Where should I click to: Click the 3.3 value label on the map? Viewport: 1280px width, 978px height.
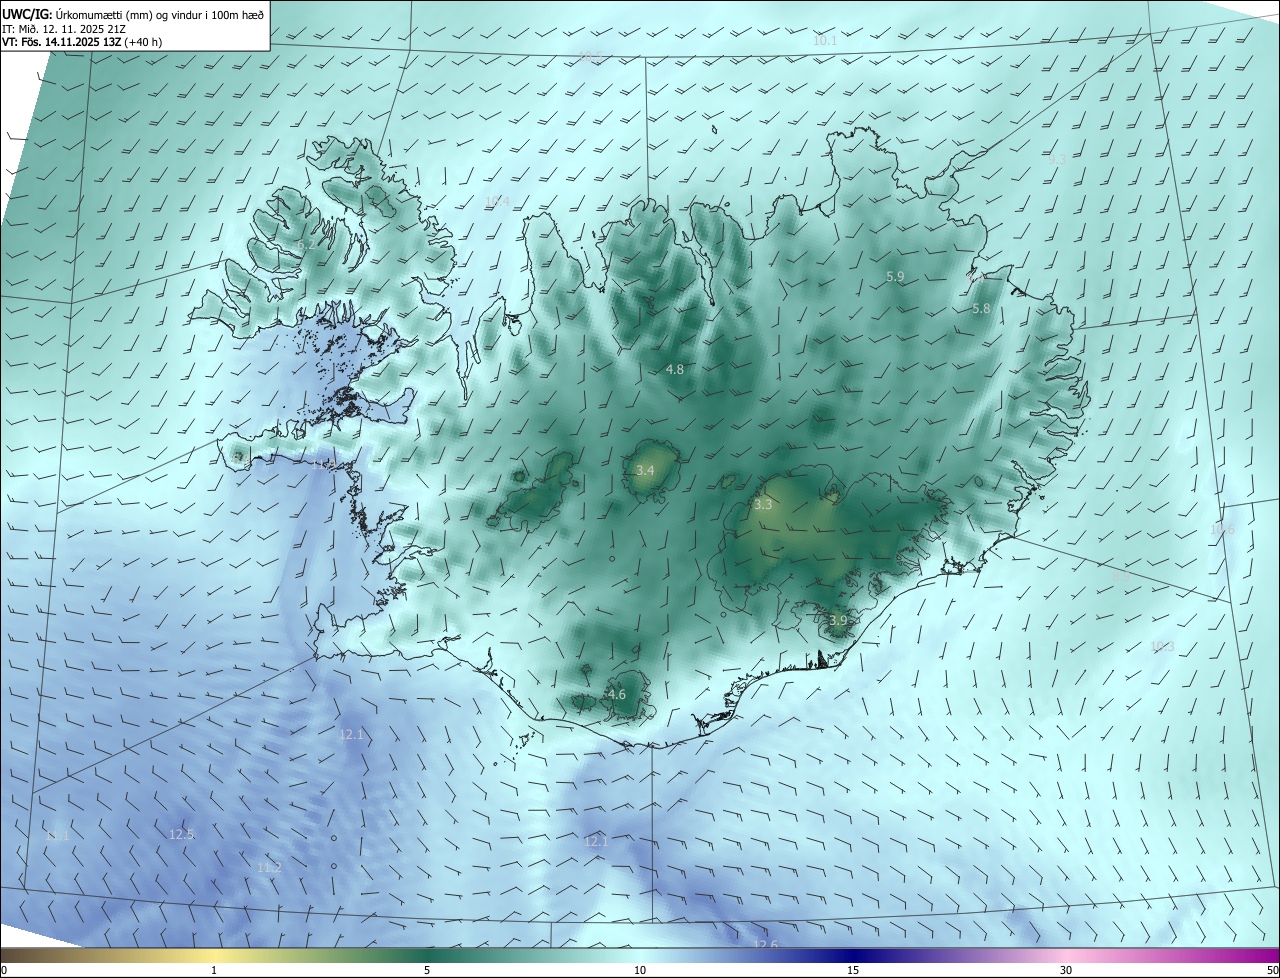tap(763, 505)
